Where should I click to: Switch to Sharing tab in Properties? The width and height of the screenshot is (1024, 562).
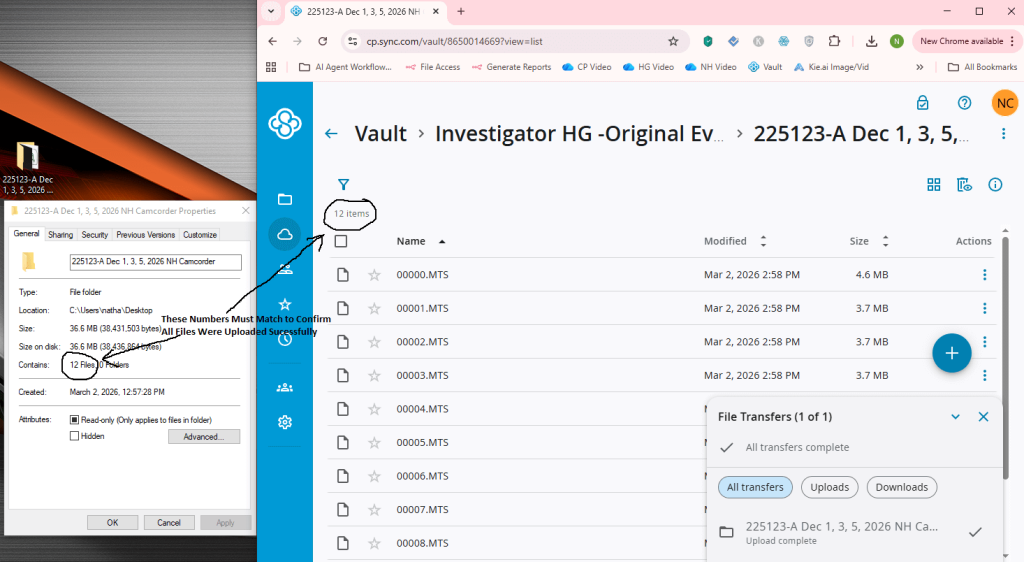click(60, 235)
